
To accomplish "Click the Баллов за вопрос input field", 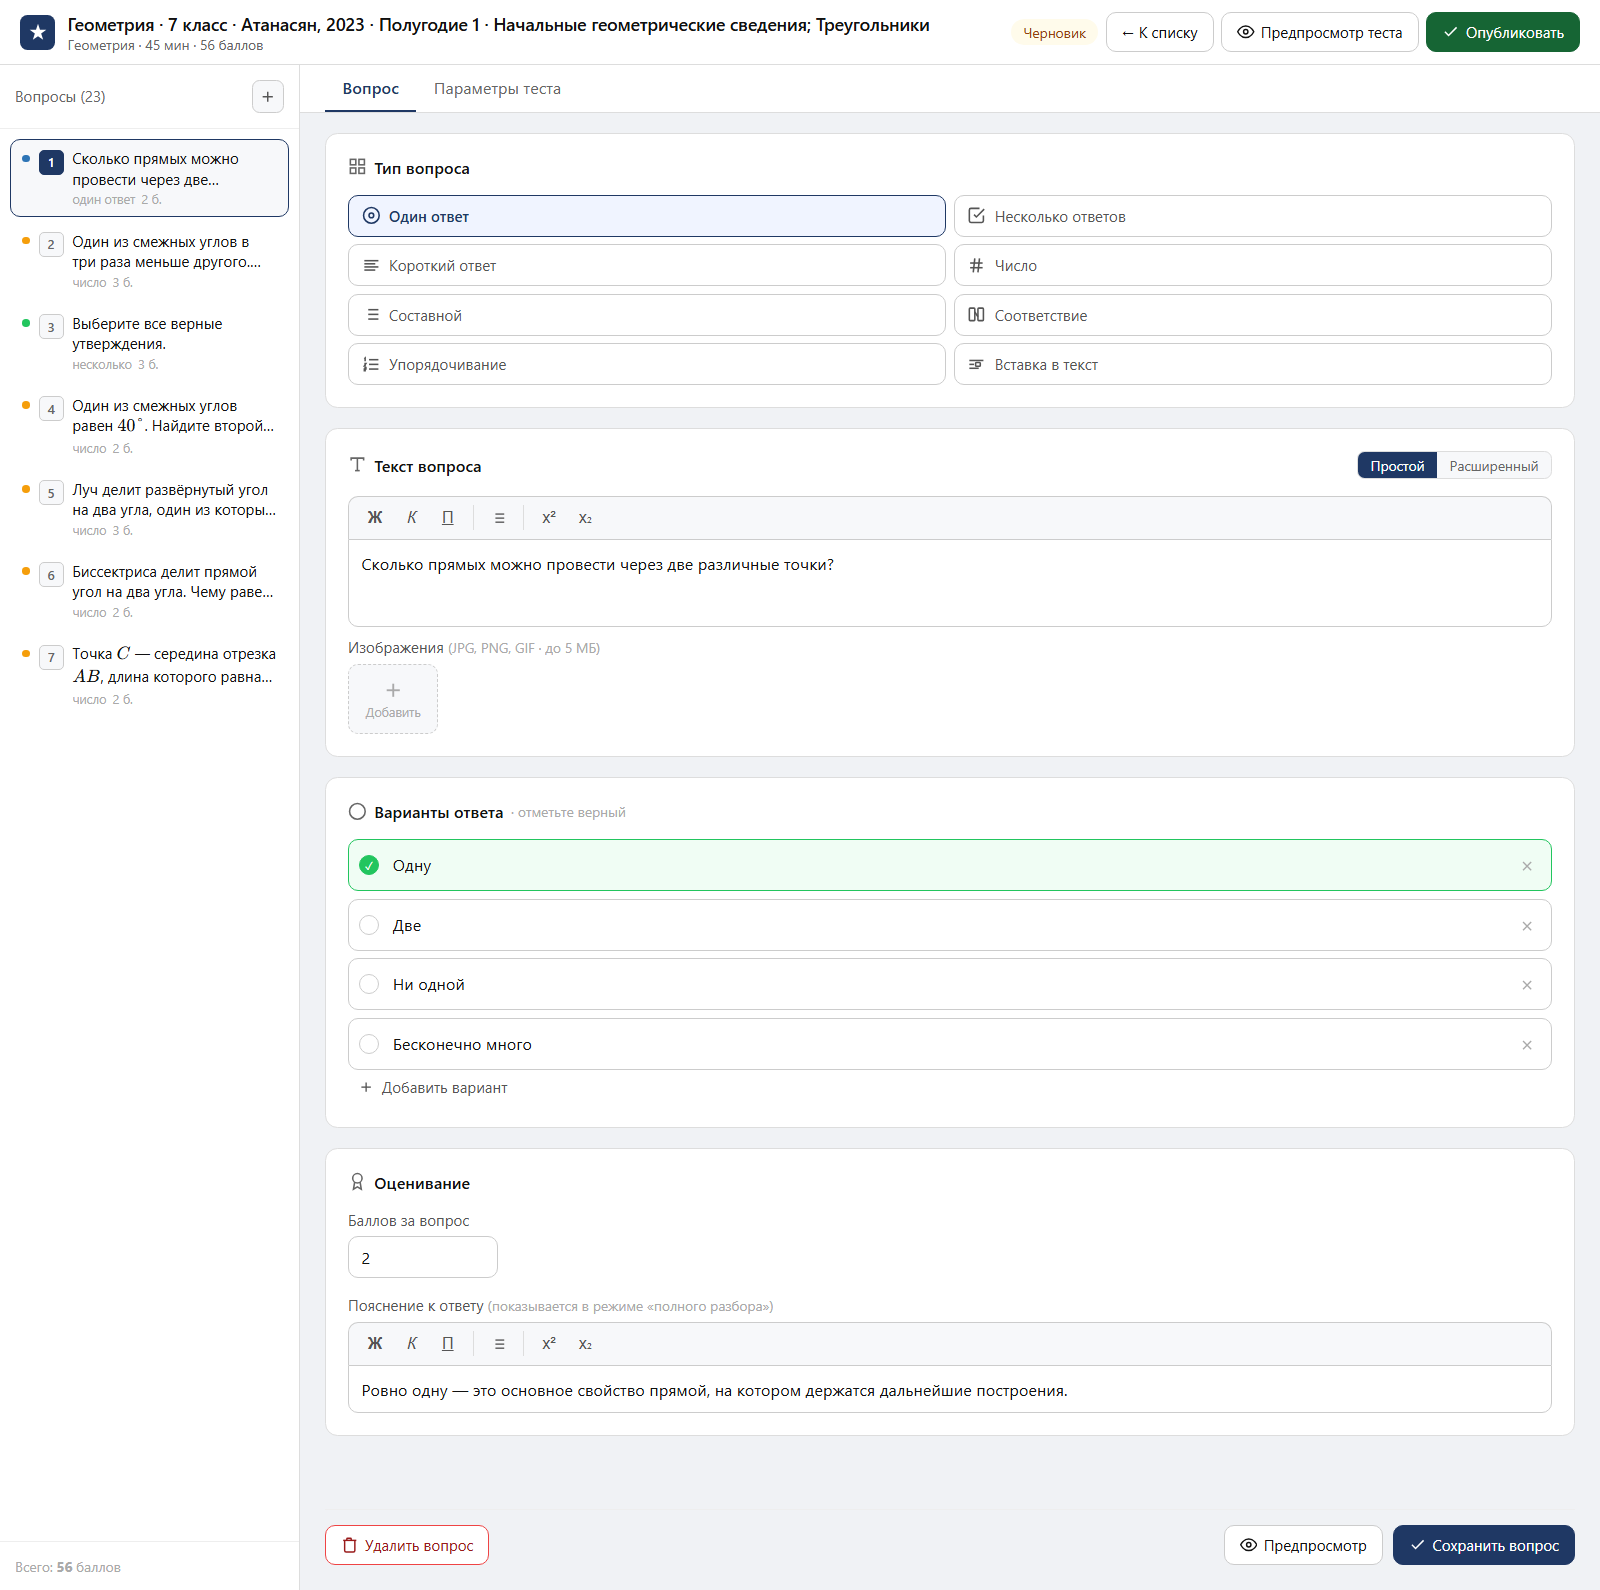I will click(423, 1258).
